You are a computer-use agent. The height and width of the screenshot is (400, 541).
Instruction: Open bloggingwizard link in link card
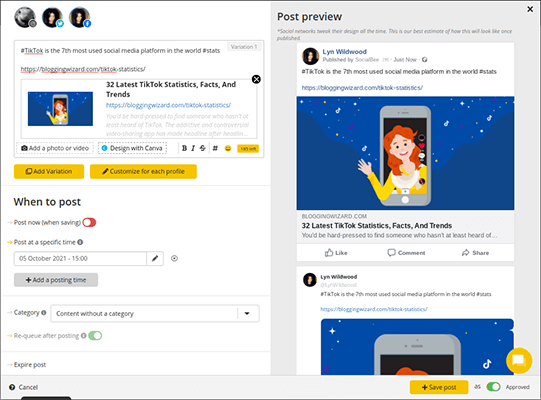[x=168, y=105]
